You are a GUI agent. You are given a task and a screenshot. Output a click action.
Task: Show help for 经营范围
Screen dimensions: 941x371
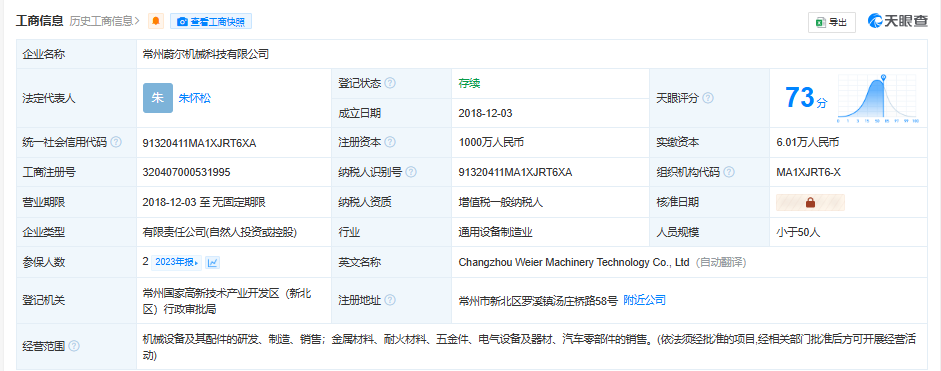point(74,346)
